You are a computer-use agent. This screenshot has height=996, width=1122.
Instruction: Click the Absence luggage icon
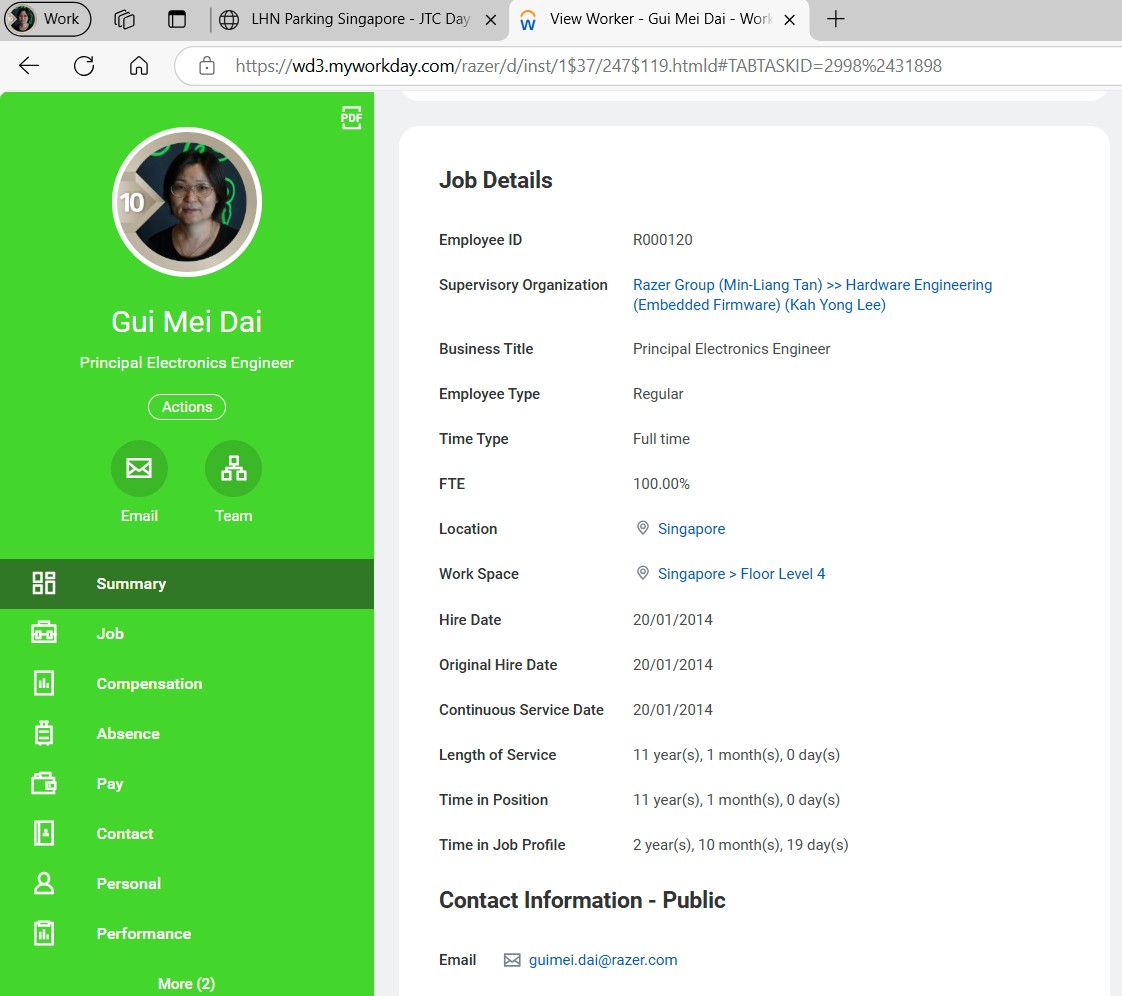click(x=44, y=733)
